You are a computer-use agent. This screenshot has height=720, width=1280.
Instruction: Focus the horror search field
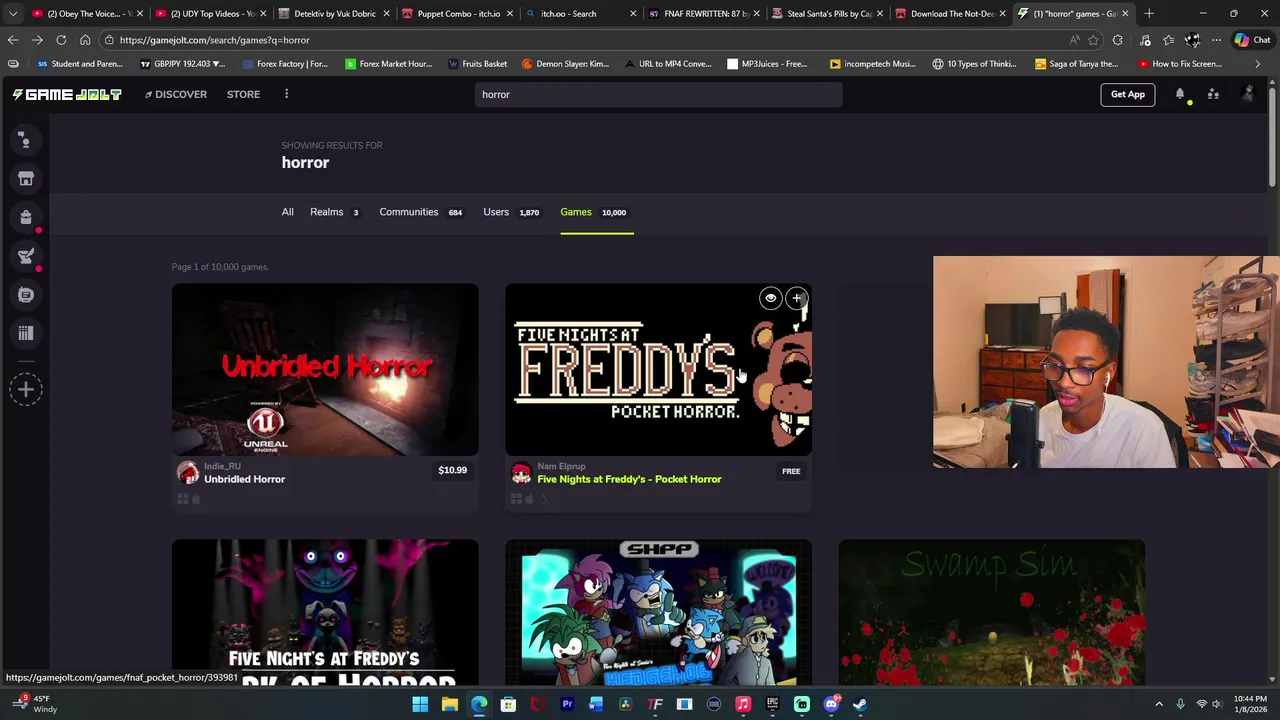point(658,94)
